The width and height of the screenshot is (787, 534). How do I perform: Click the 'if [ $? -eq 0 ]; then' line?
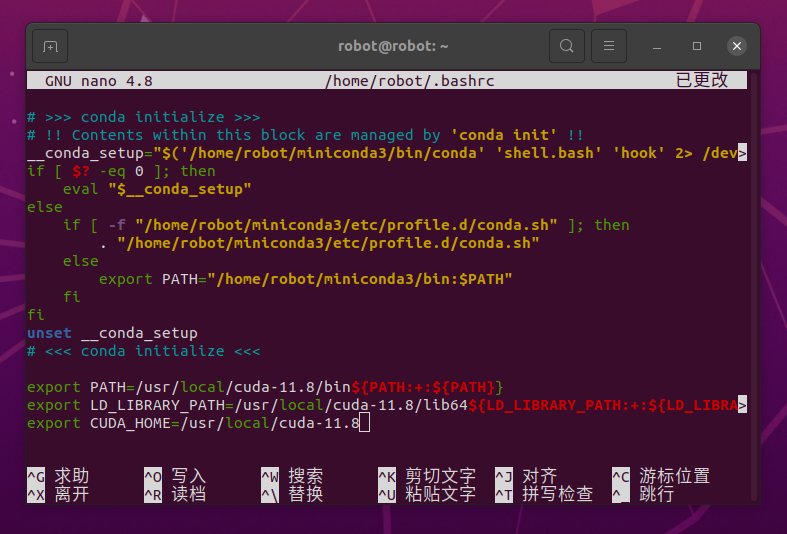(x=121, y=171)
